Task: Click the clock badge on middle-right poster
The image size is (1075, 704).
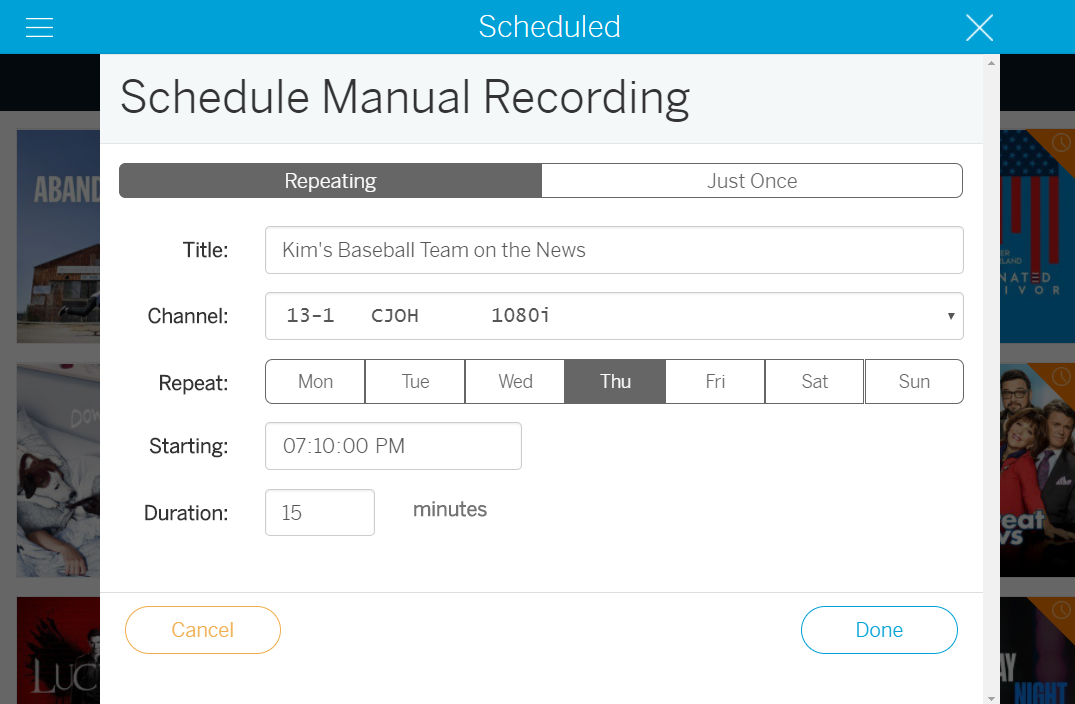Action: coord(1058,378)
